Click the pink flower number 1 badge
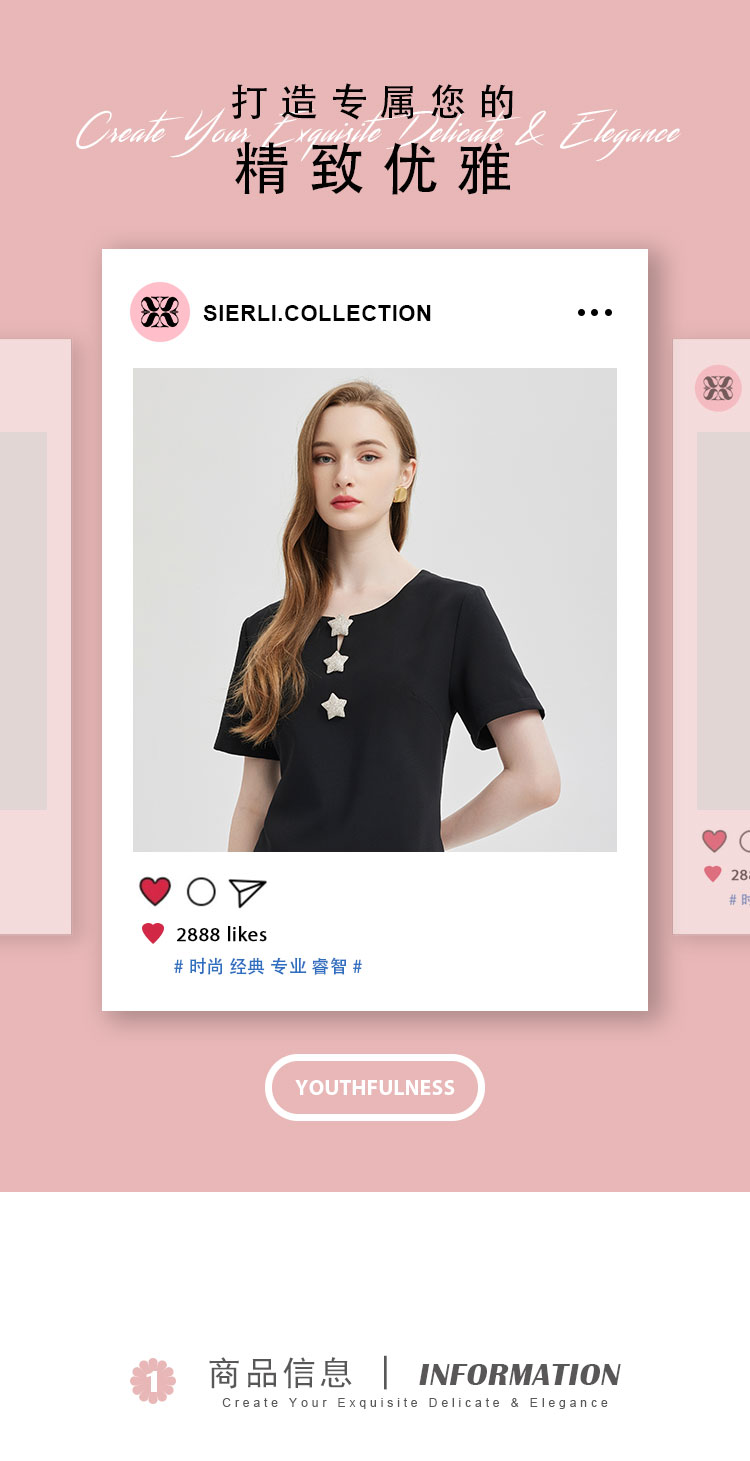750x1461 pixels. pyautogui.click(x=153, y=1381)
